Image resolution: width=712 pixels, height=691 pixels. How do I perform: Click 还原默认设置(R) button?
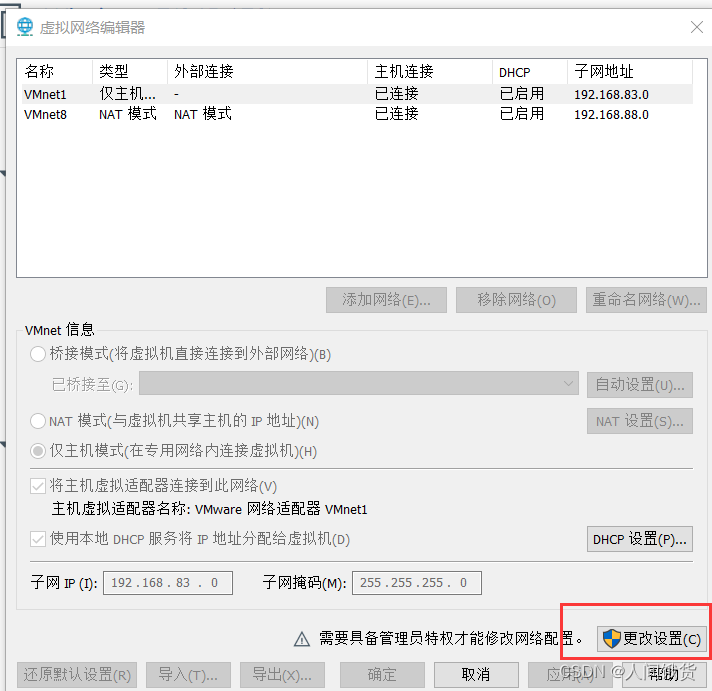click(x=77, y=675)
